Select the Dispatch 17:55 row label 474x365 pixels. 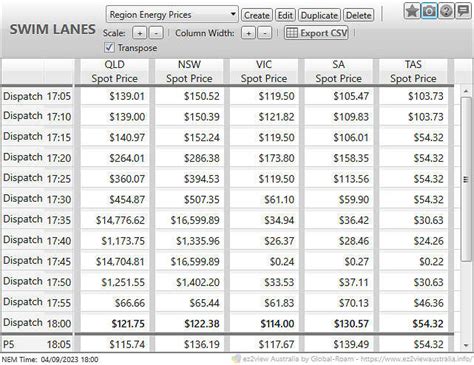point(37,302)
